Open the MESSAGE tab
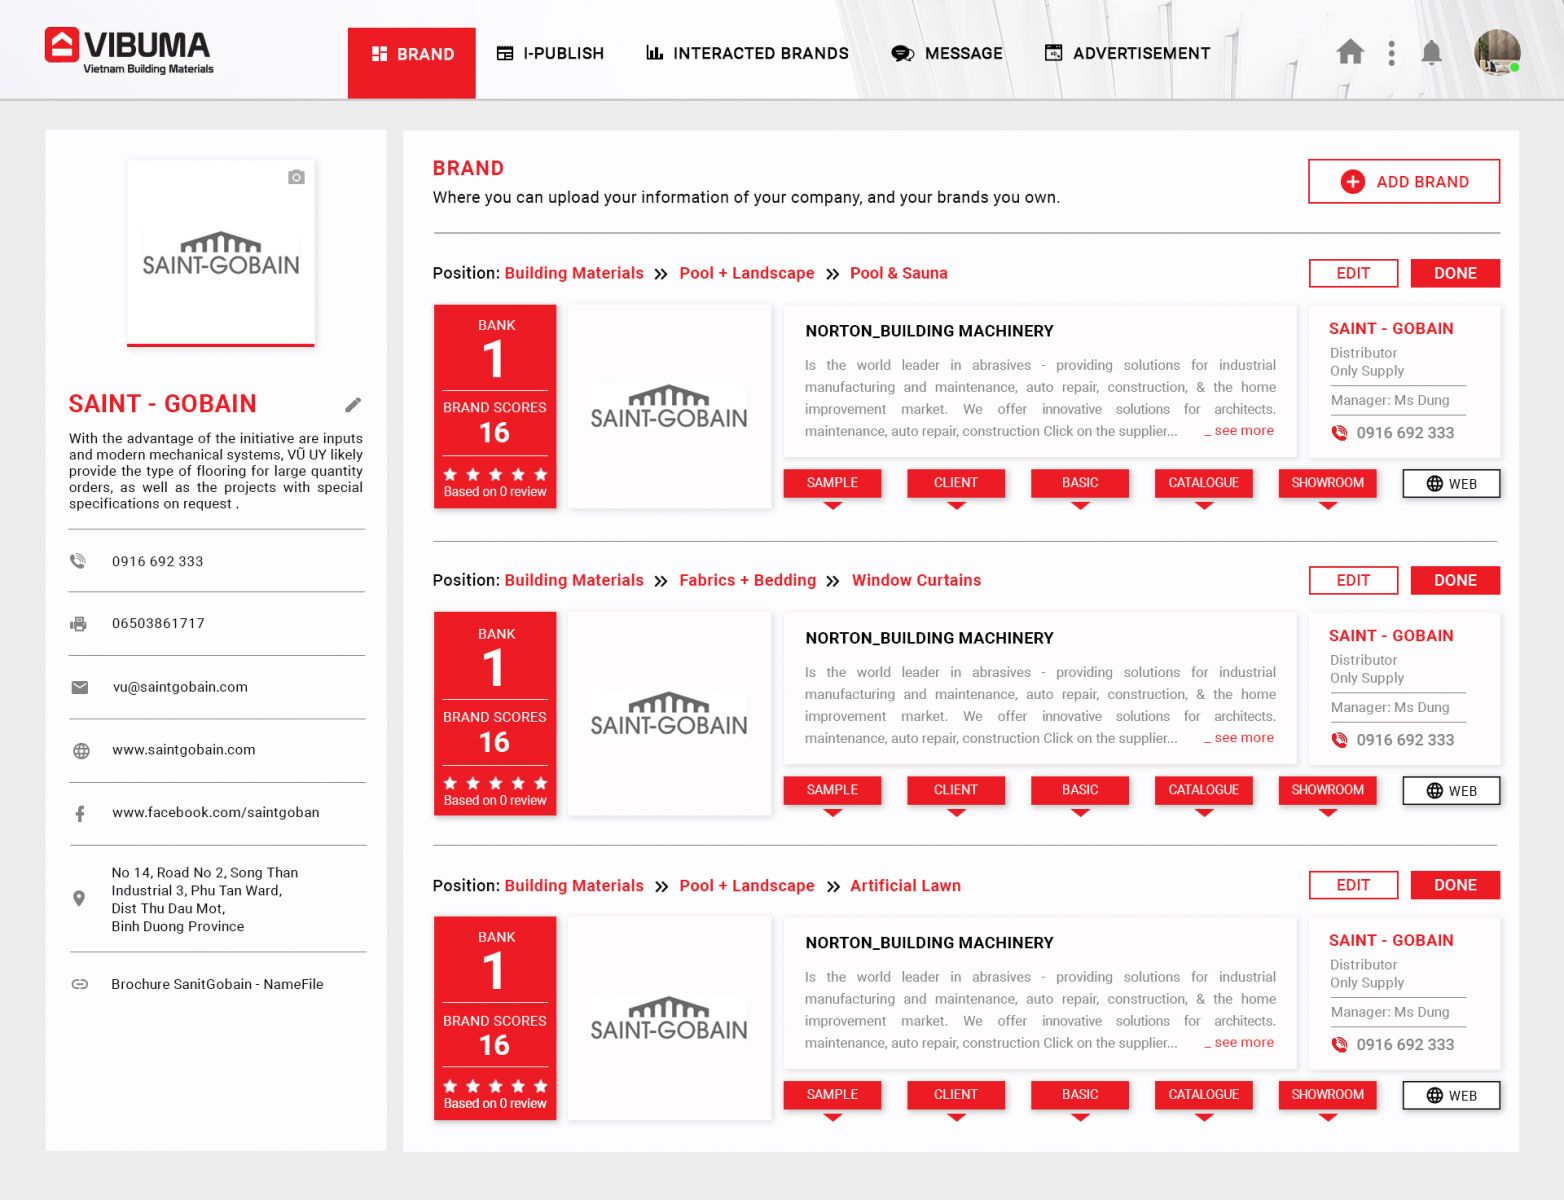The width and height of the screenshot is (1564, 1200). [x=946, y=53]
